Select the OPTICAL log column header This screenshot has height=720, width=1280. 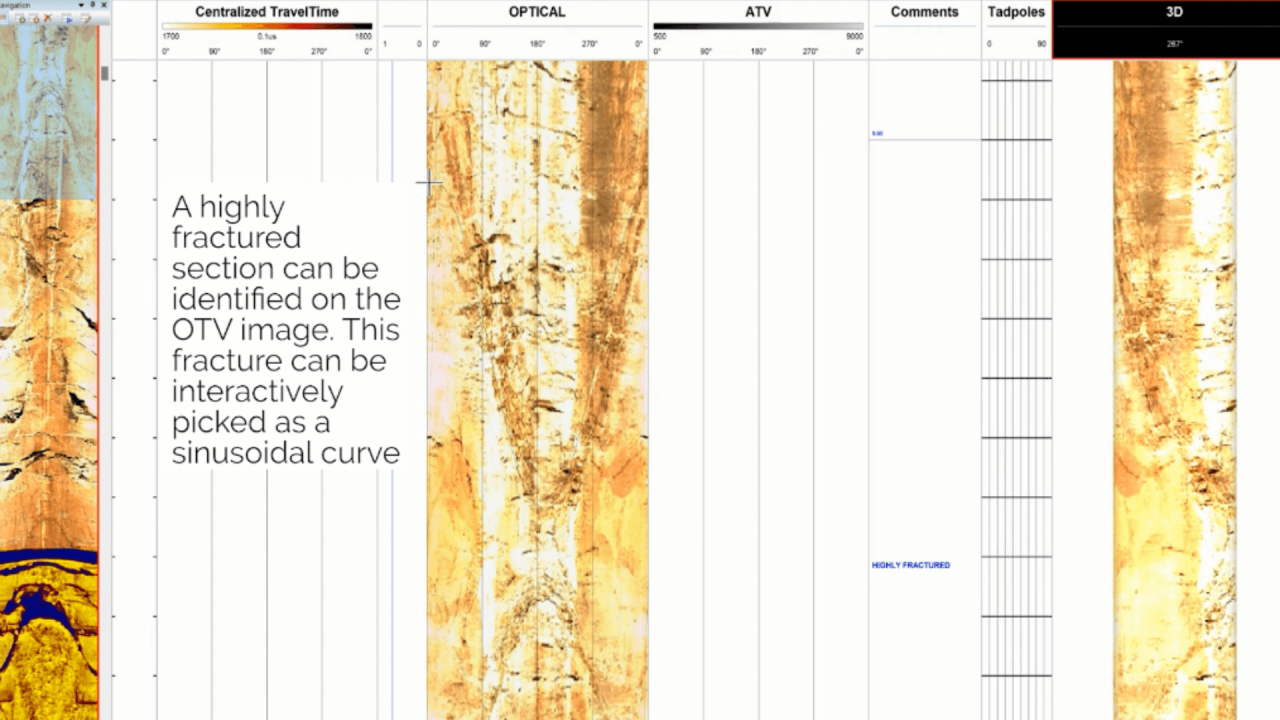click(x=537, y=12)
